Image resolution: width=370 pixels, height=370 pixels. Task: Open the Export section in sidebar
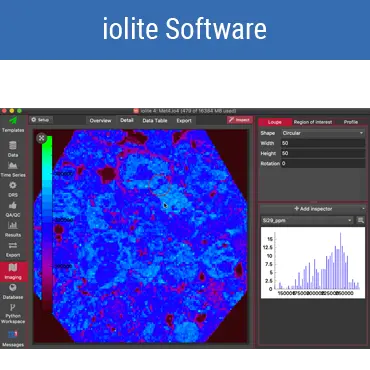13,249
